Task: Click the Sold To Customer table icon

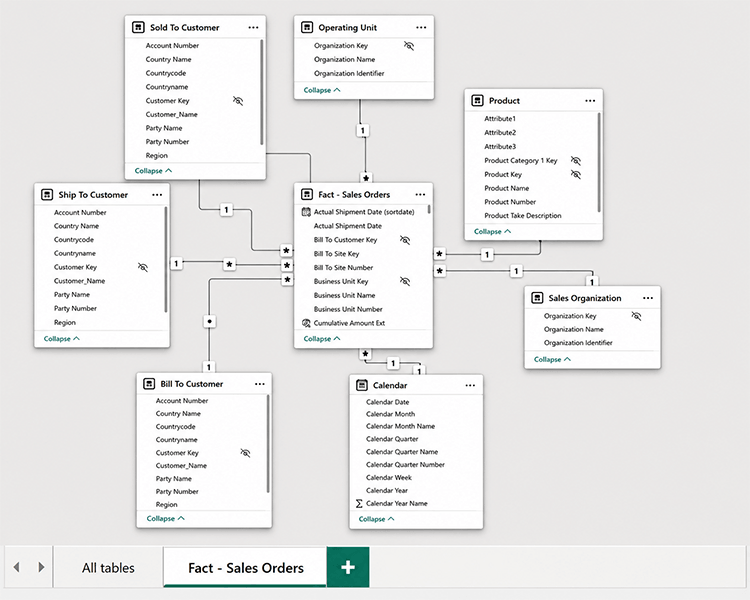Action: [x=138, y=27]
